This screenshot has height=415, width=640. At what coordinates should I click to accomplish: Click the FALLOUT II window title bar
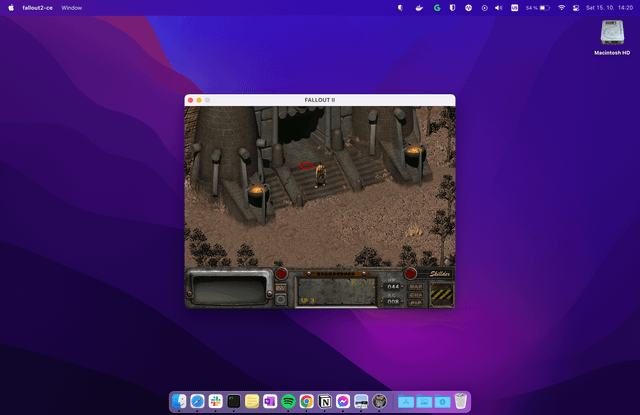pos(320,100)
